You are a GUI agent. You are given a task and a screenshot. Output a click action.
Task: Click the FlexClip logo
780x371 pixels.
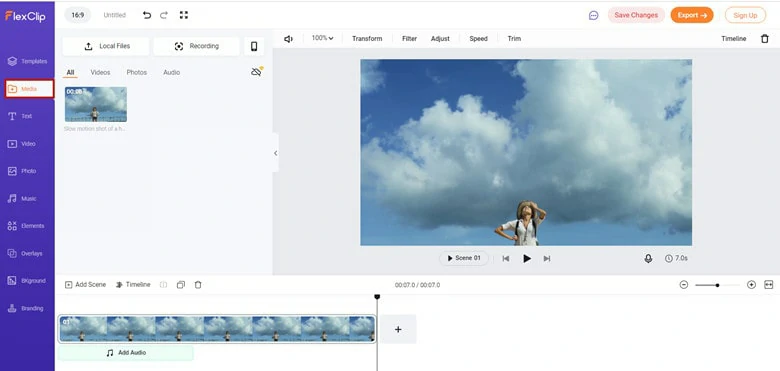tap(25, 16)
